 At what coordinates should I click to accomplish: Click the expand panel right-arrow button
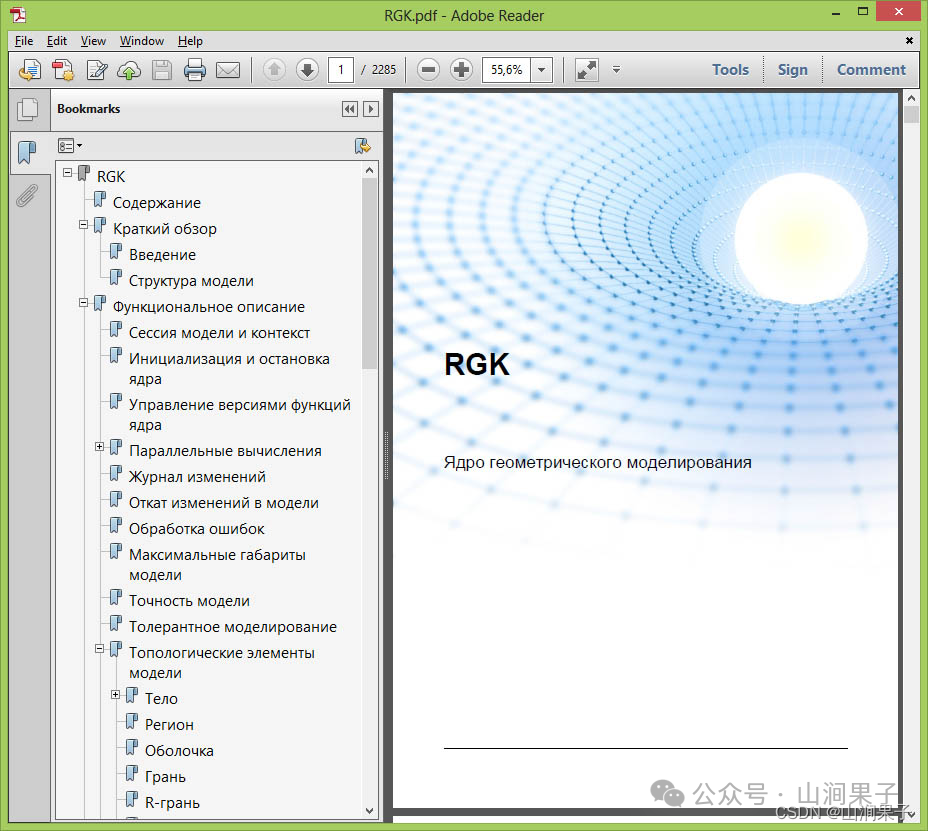click(x=371, y=109)
